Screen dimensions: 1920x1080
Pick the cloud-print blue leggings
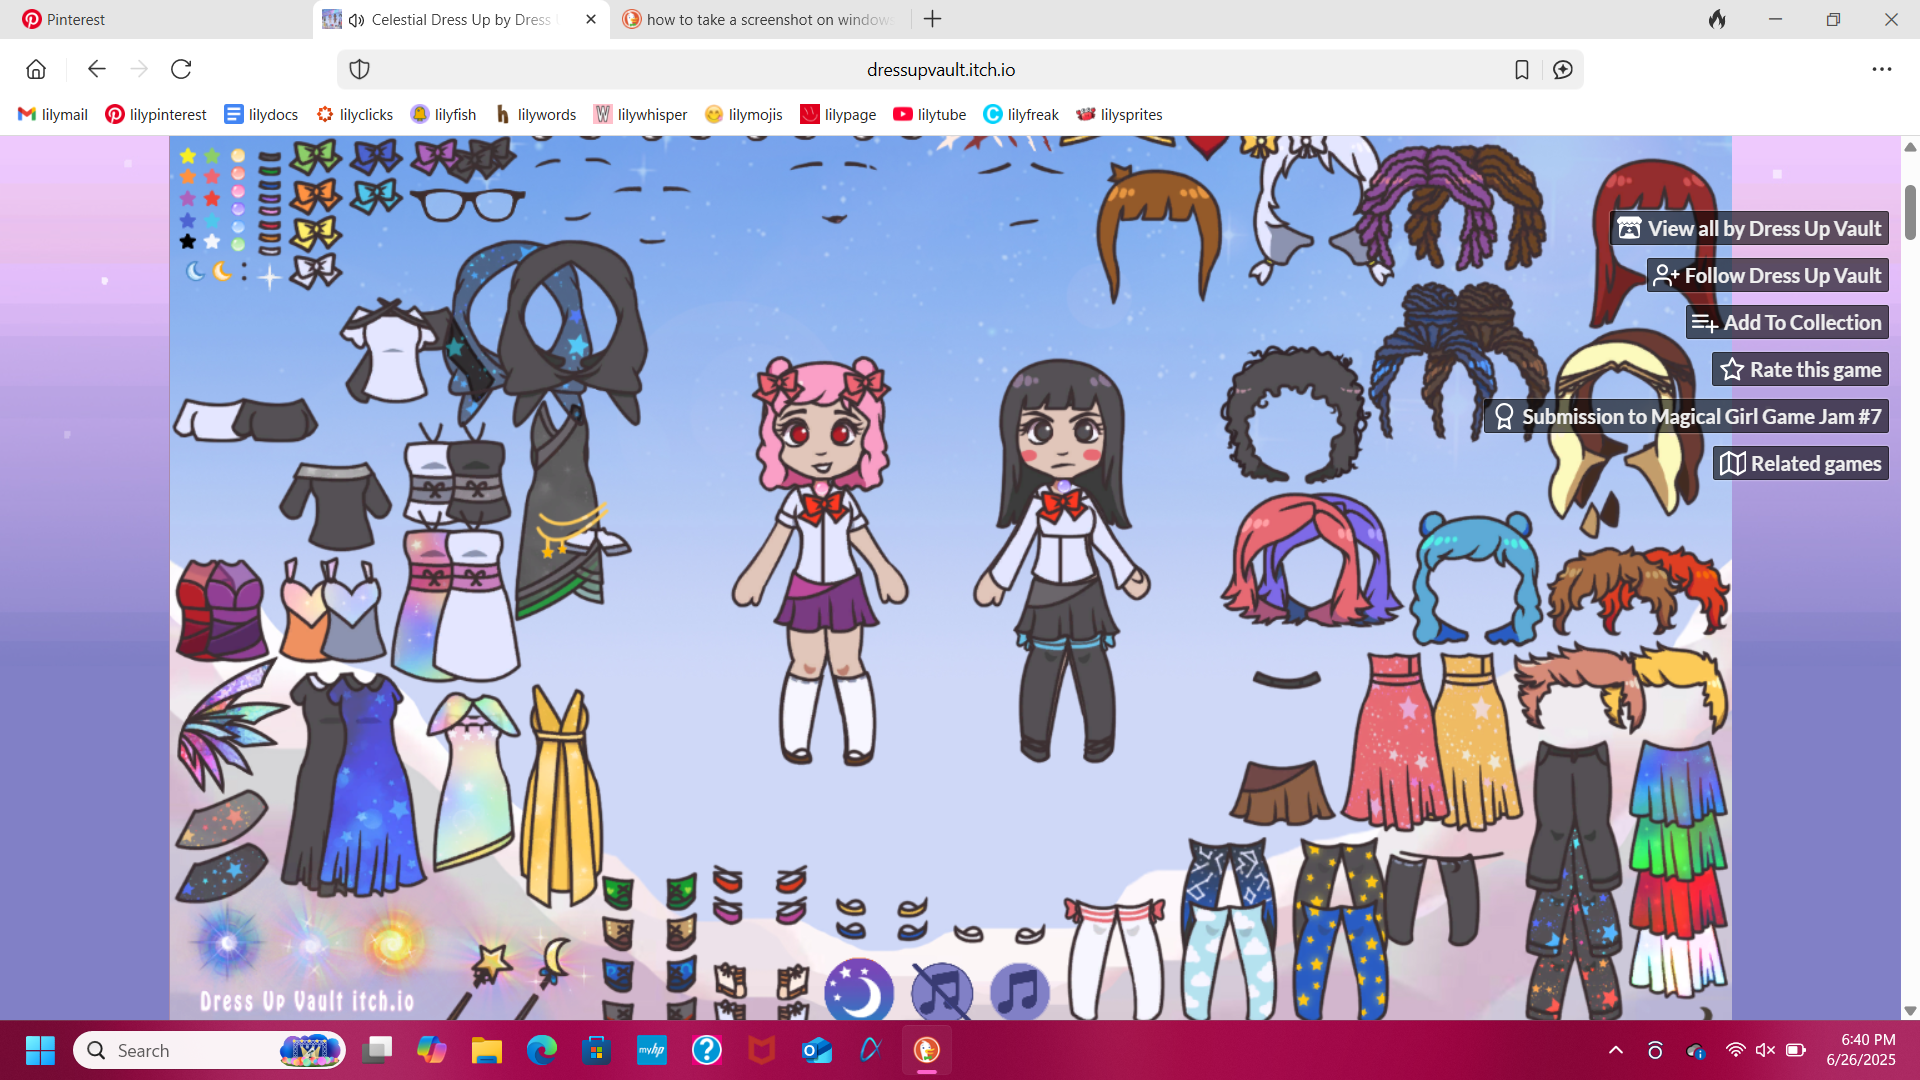(1227, 960)
